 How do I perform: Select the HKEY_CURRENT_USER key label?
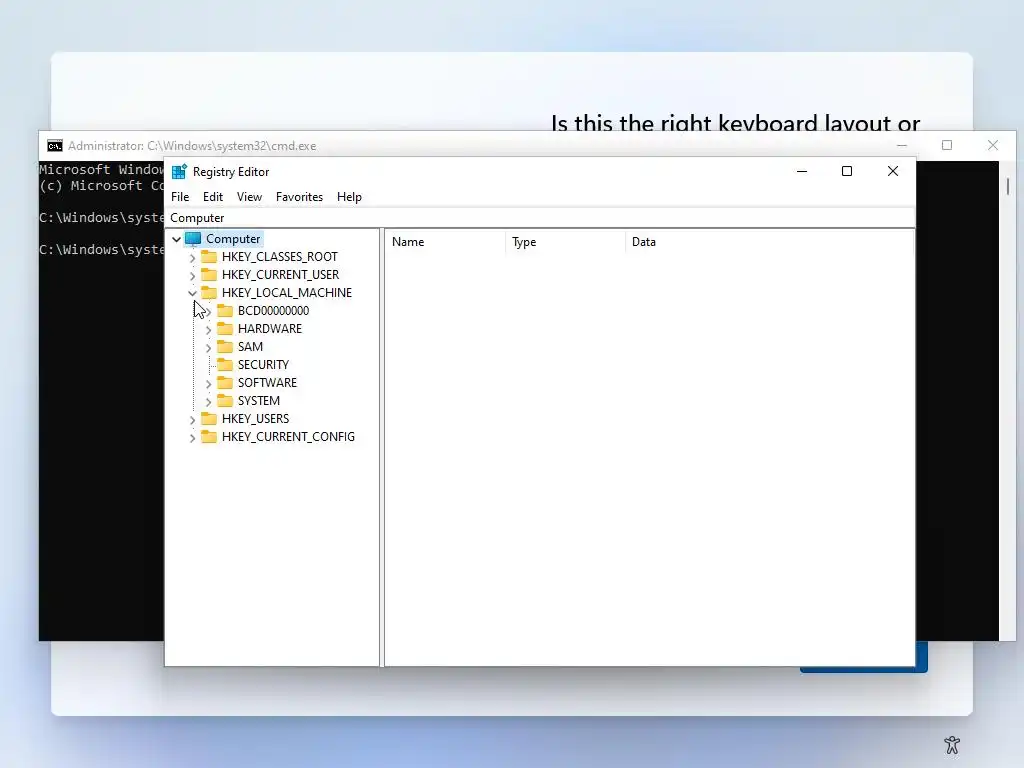pos(280,275)
